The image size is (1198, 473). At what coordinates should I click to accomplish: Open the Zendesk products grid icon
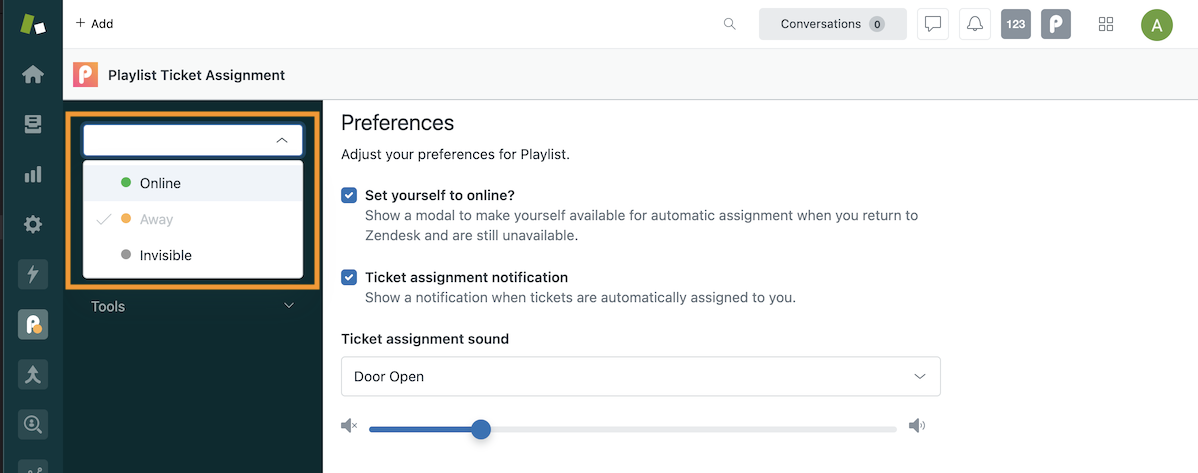[1106, 24]
